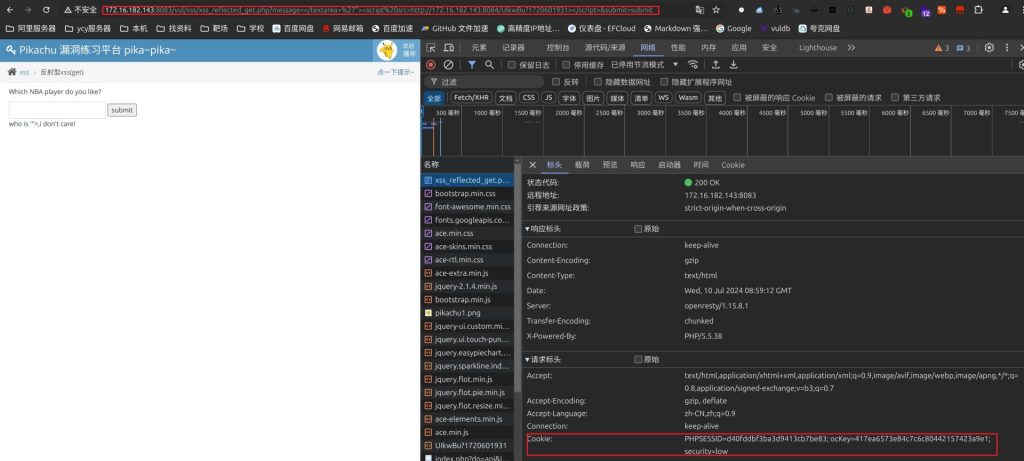1024x461 pixels.
Task: Filter requests by Fetch/XHR
Action: (471, 97)
